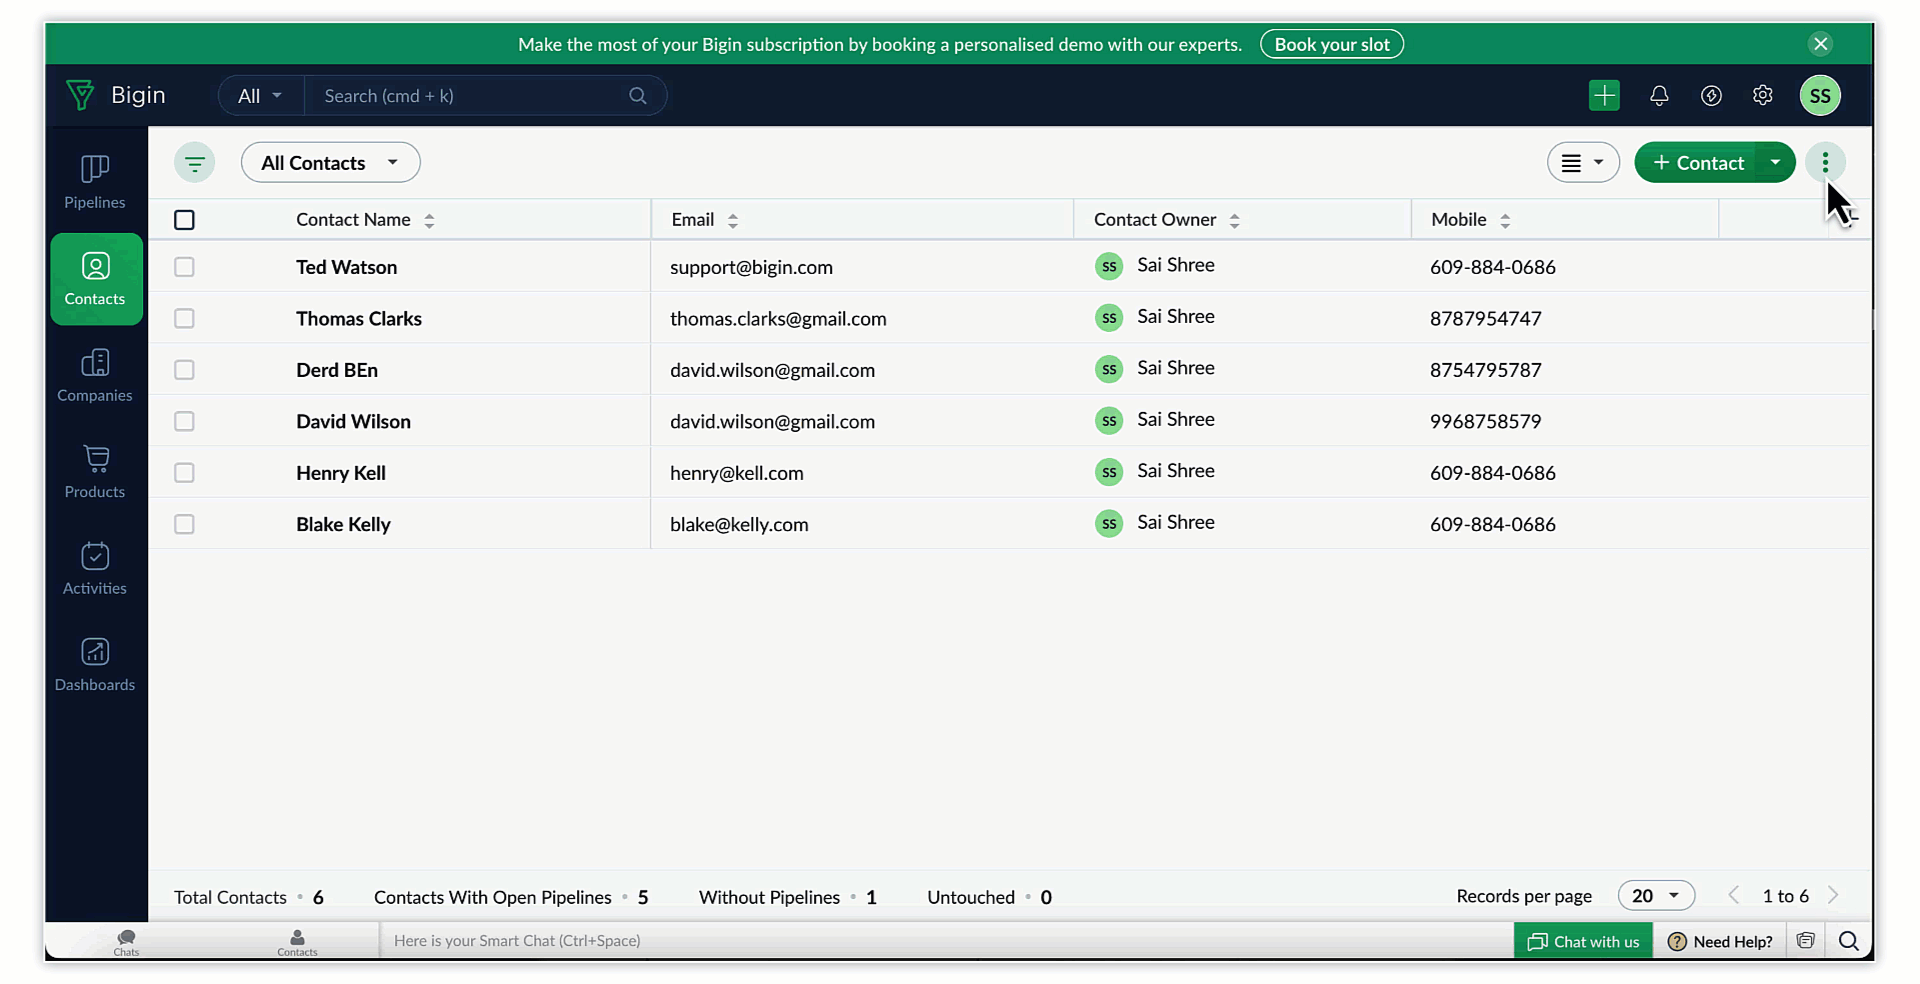Open settings gear in top bar
The image size is (1920, 984).
point(1763,96)
